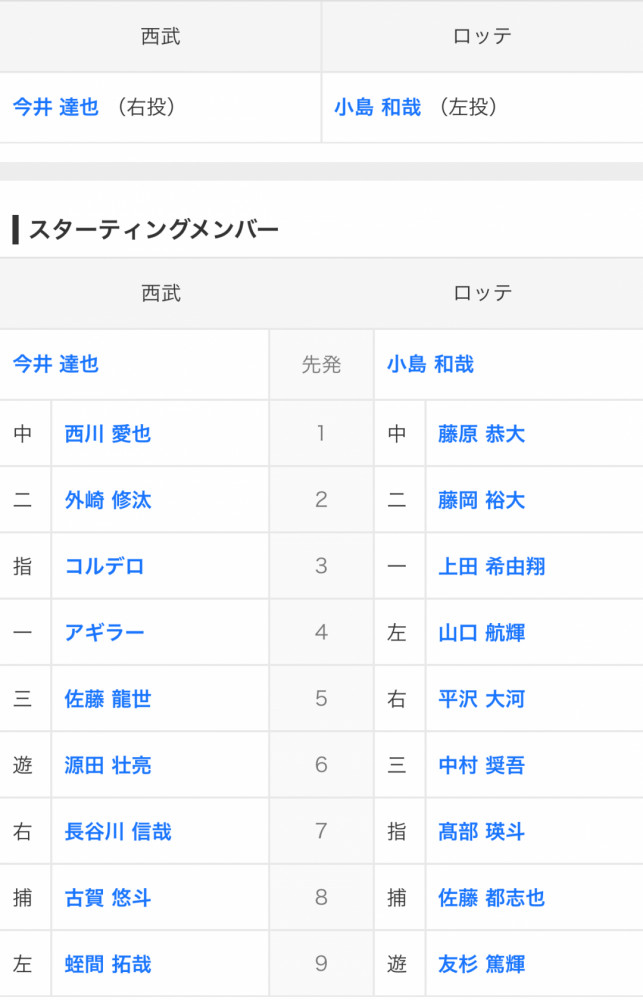Open 友杉 篤輝 player profile
This screenshot has height=1000, width=643.
pyautogui.click(x=481, y=964)
